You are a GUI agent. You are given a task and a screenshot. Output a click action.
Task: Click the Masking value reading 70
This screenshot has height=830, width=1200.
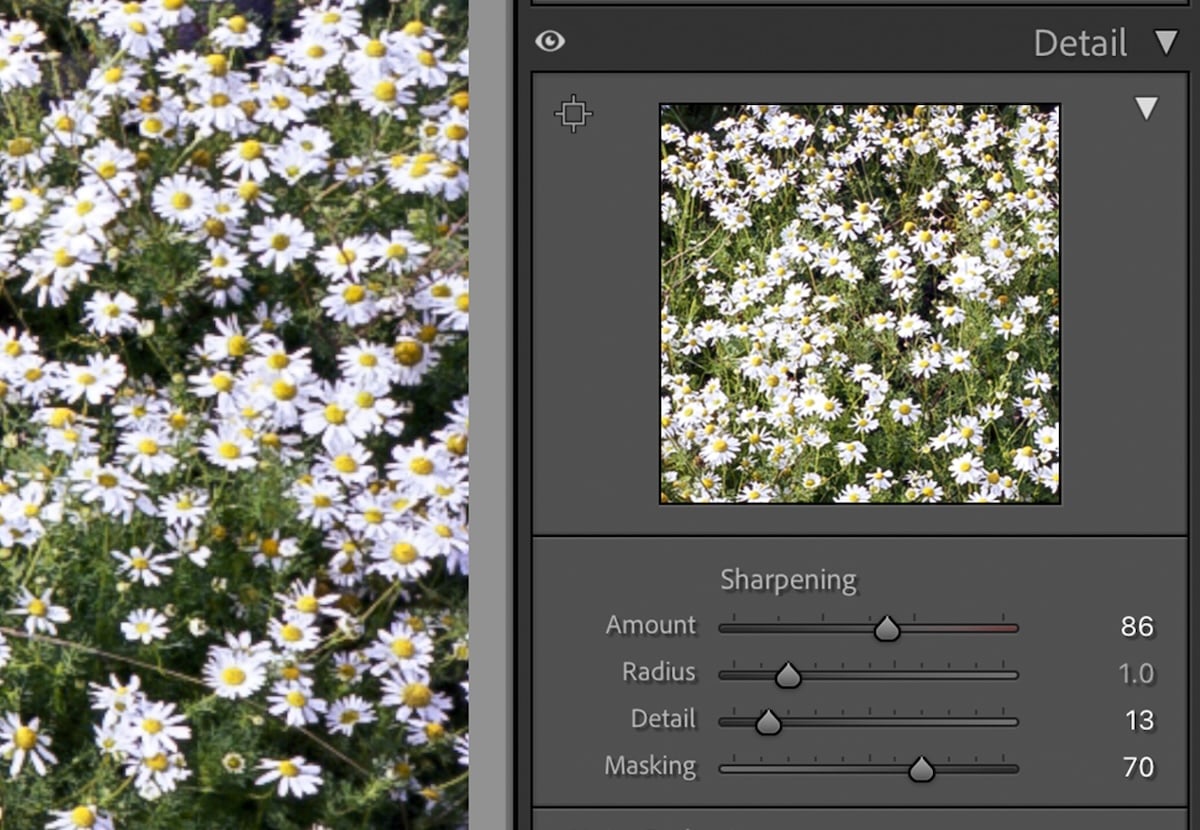tap(1140, 767)
